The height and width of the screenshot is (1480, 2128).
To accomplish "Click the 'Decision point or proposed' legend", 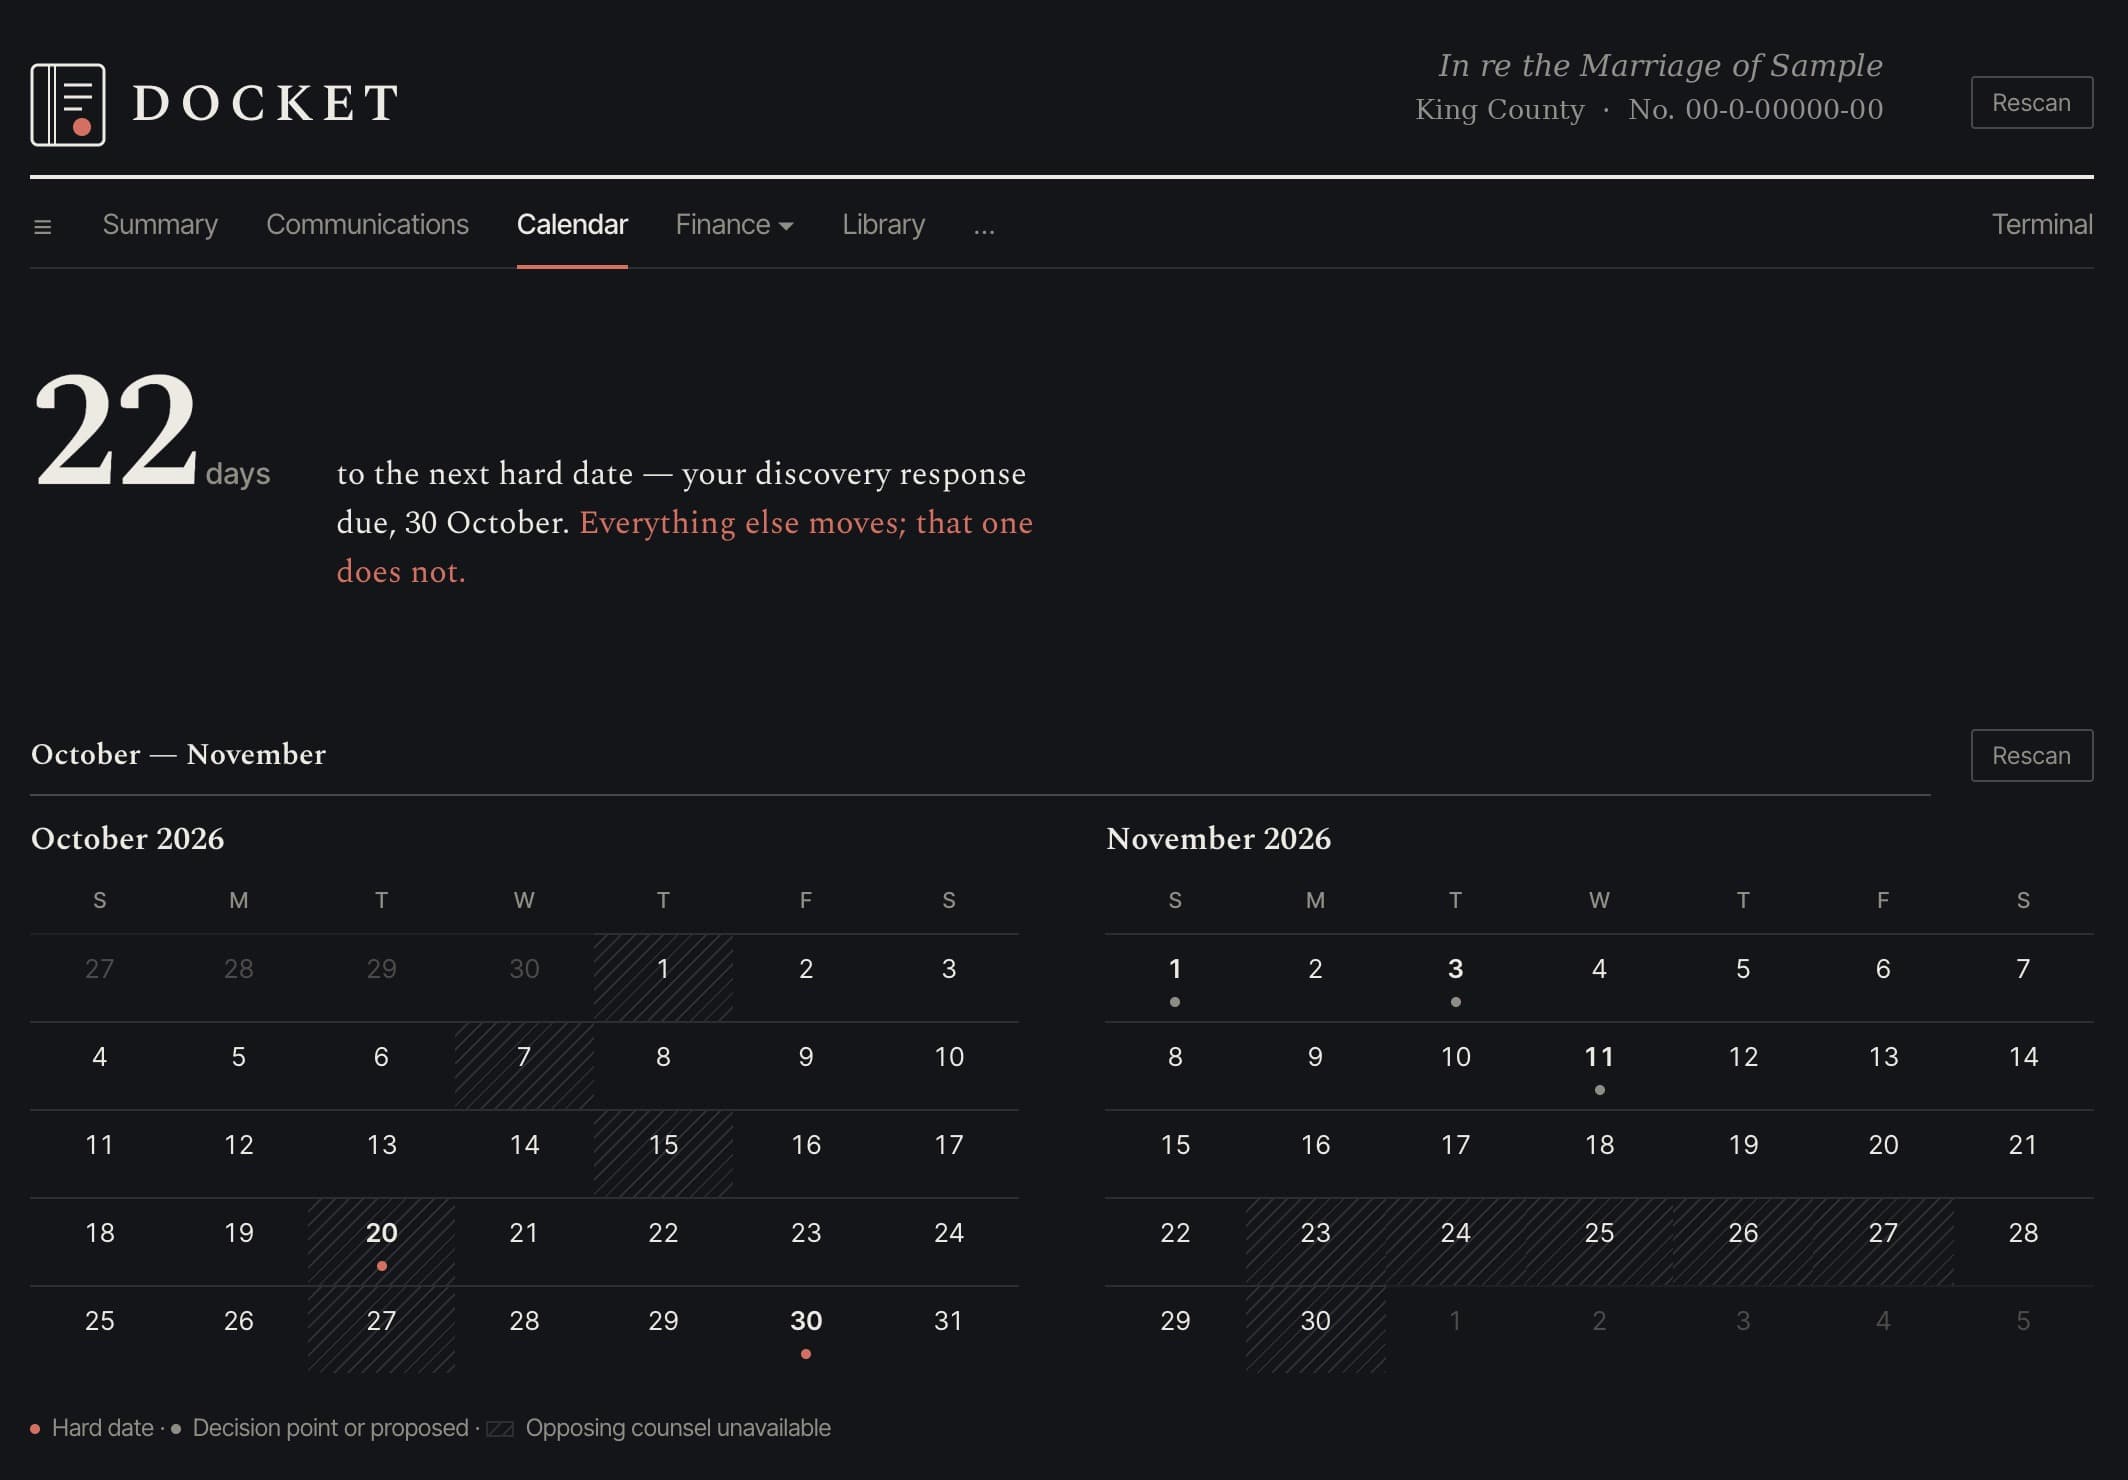I will click(x=320, y=1428).
